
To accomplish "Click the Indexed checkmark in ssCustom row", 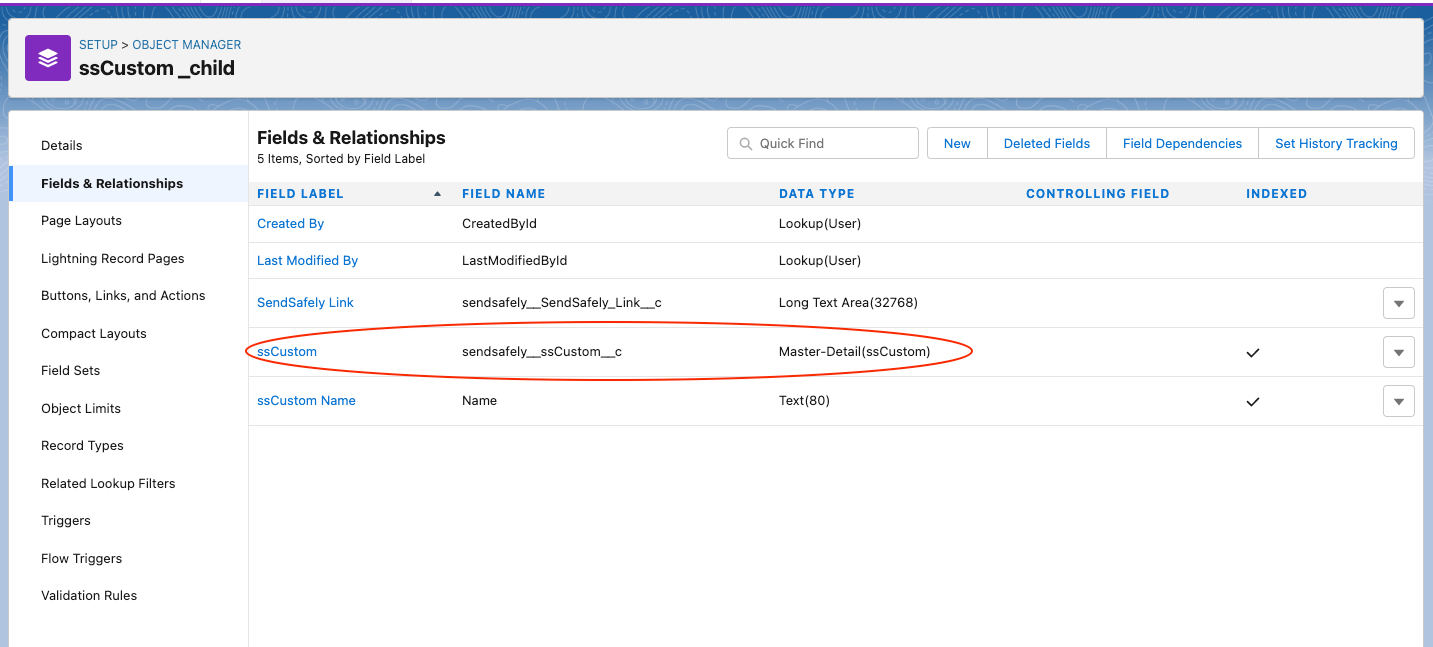I will 1253,353.
